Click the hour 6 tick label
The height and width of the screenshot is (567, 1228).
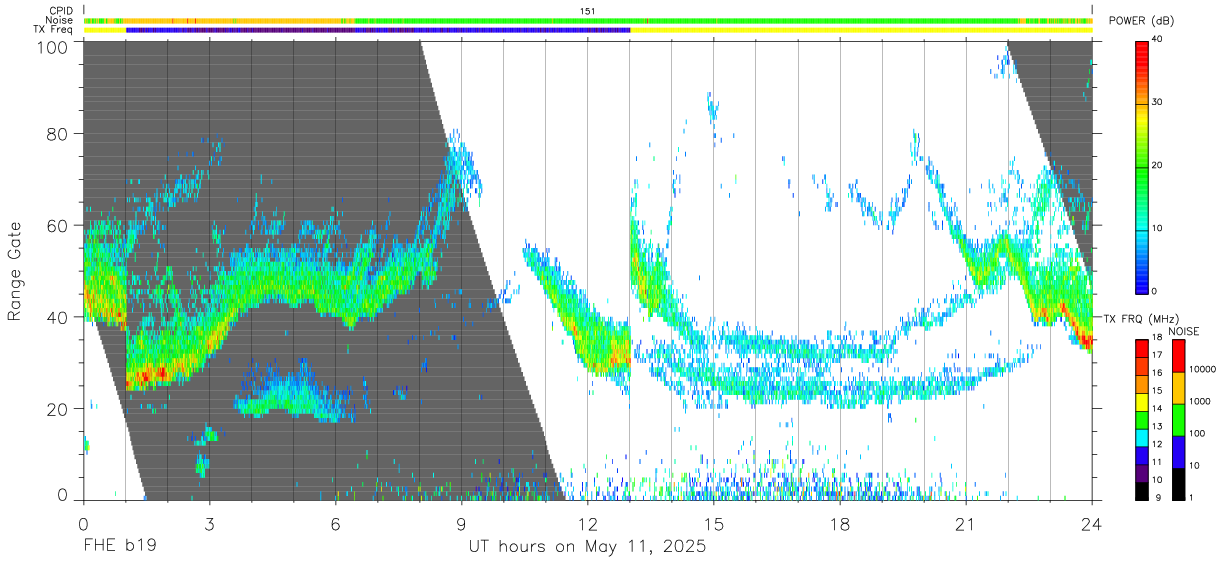335,523
